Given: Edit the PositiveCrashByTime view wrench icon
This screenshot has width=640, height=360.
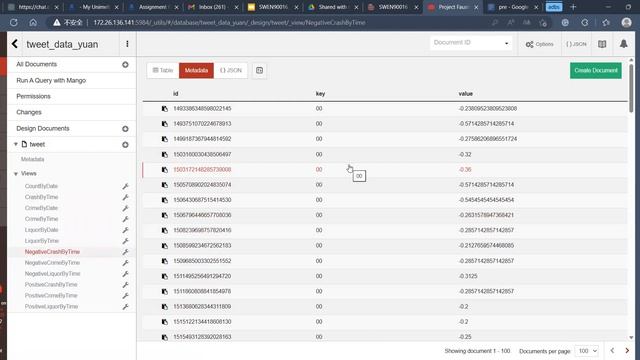Looking at the screenshot, I should coord(125,284).
